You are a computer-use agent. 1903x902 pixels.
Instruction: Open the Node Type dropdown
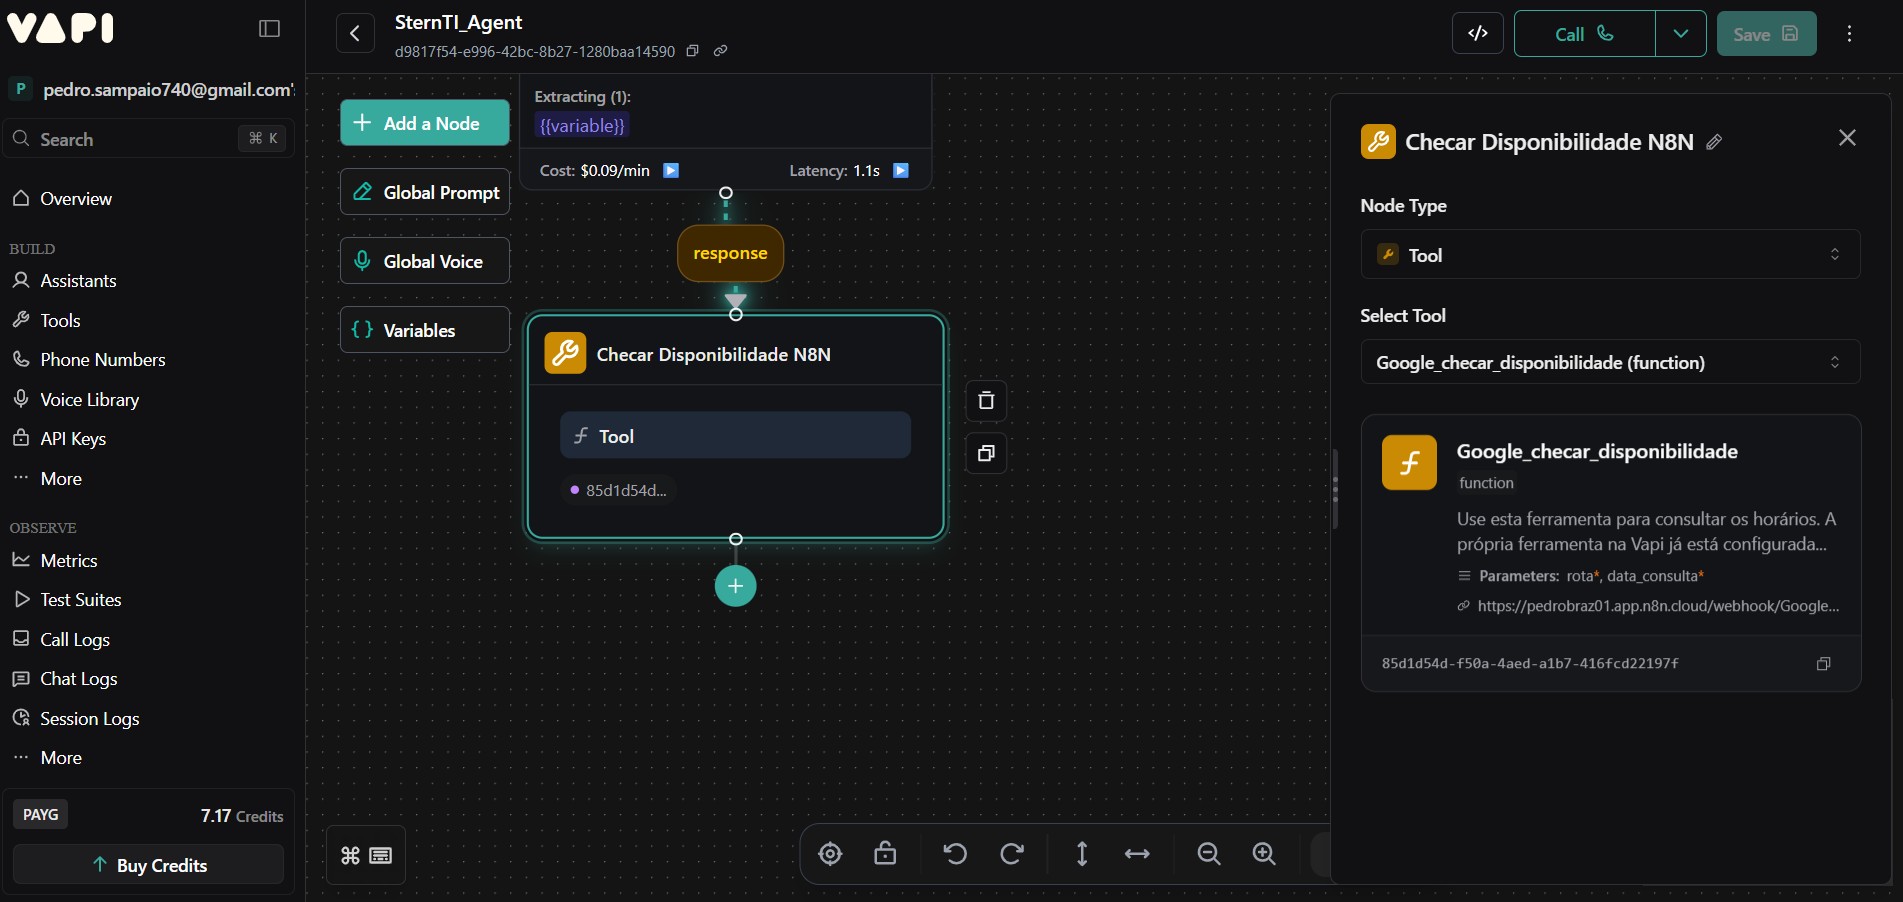tap(1610, 255)
